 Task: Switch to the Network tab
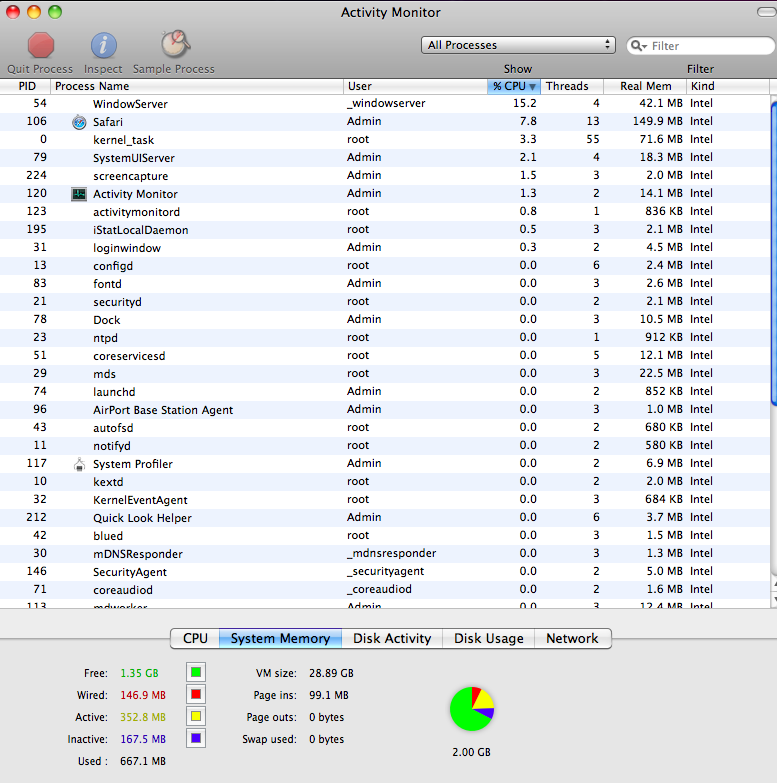pos(572,638)
